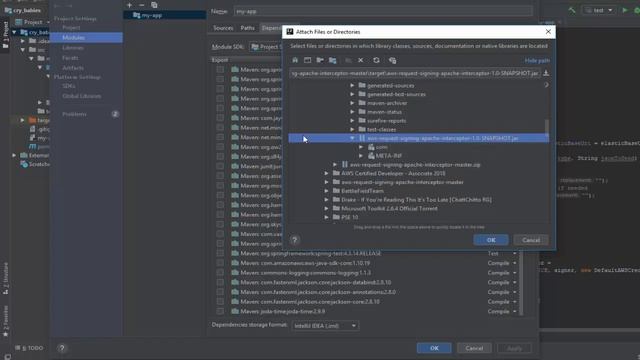Switch to the Sources tab
The height and width of the screenshot is (360, 640).
coord(223,28)
